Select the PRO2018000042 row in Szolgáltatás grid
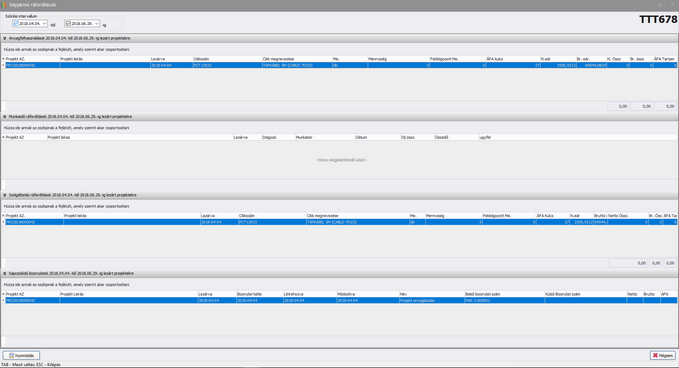This screenshot has width=679, height=368. (x=340, y=222)
